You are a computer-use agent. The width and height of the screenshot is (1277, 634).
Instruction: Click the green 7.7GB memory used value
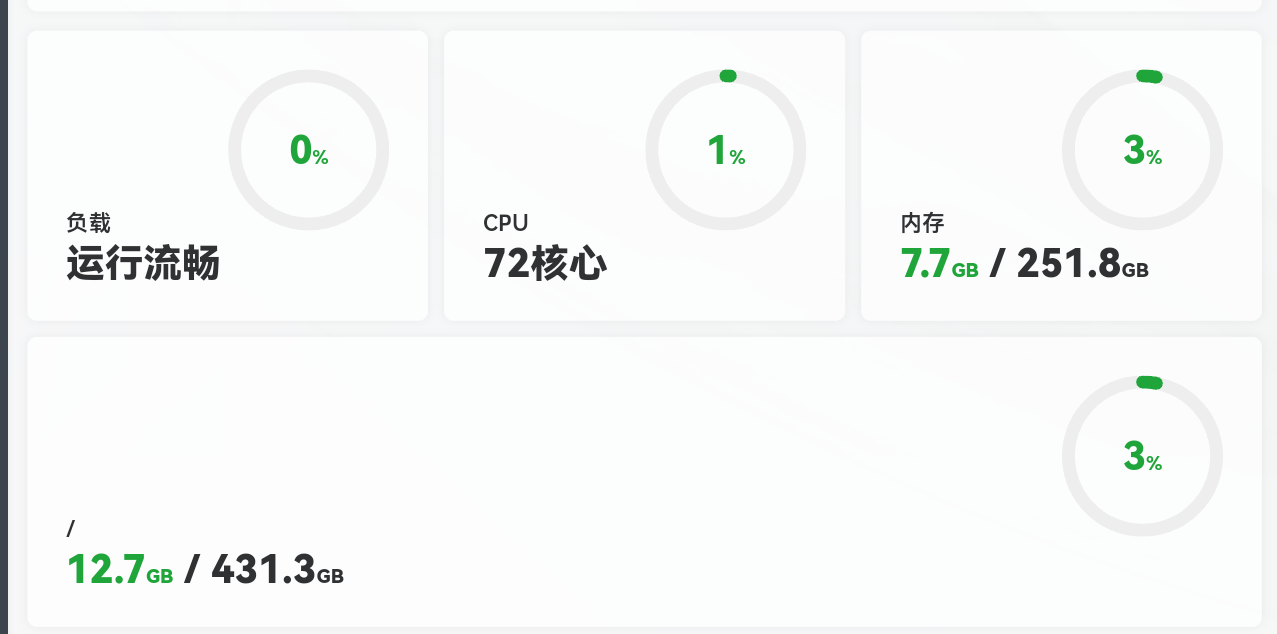[938, 267]
